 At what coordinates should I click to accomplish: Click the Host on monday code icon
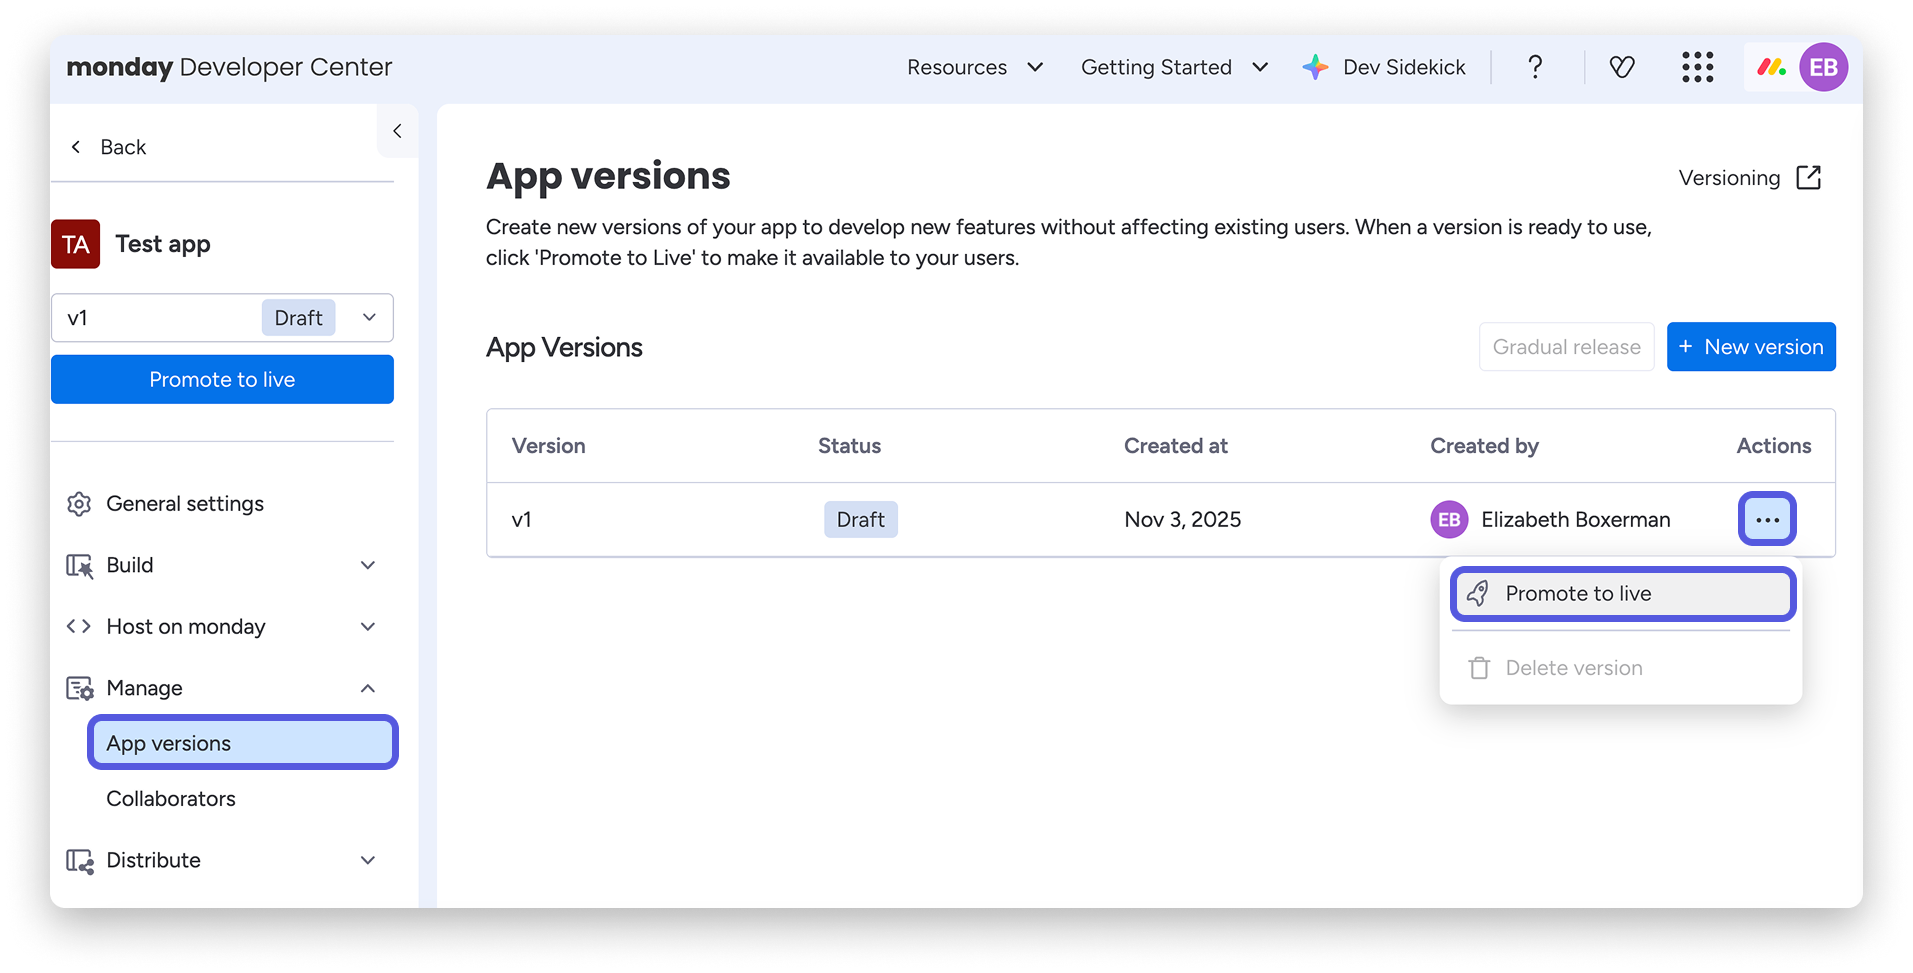pos(79,627)
